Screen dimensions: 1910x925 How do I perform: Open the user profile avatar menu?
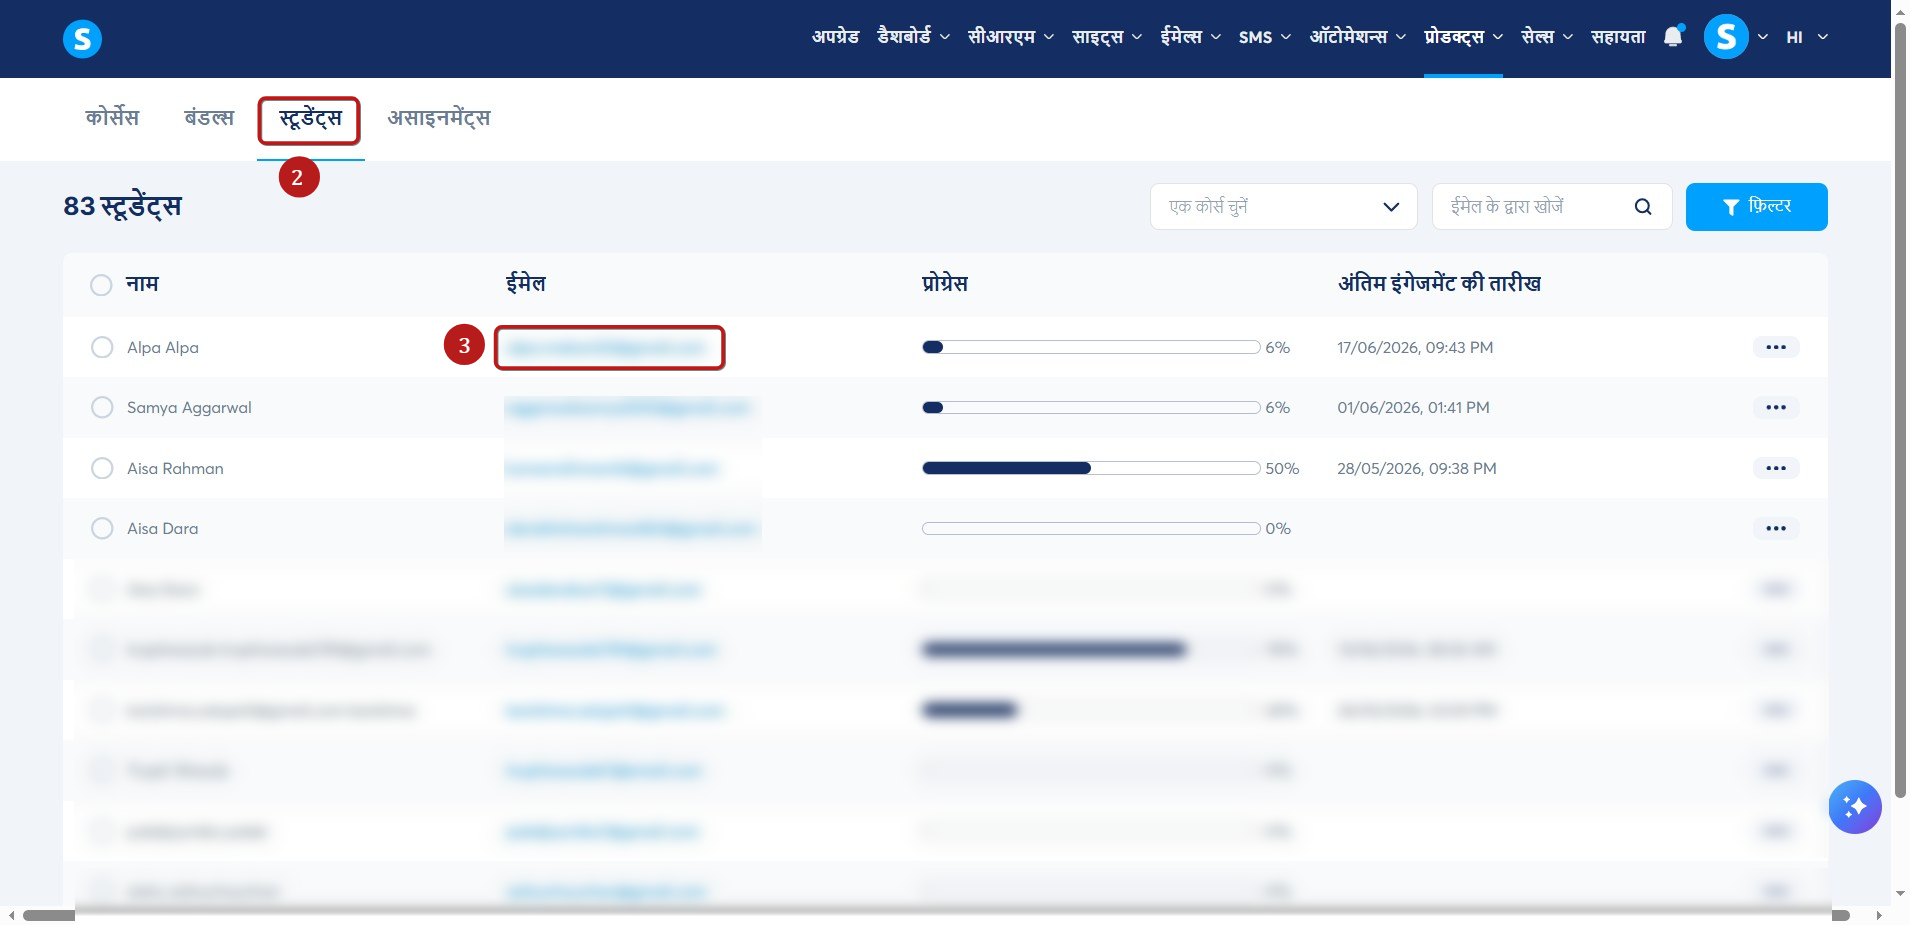pos(1726,37)
